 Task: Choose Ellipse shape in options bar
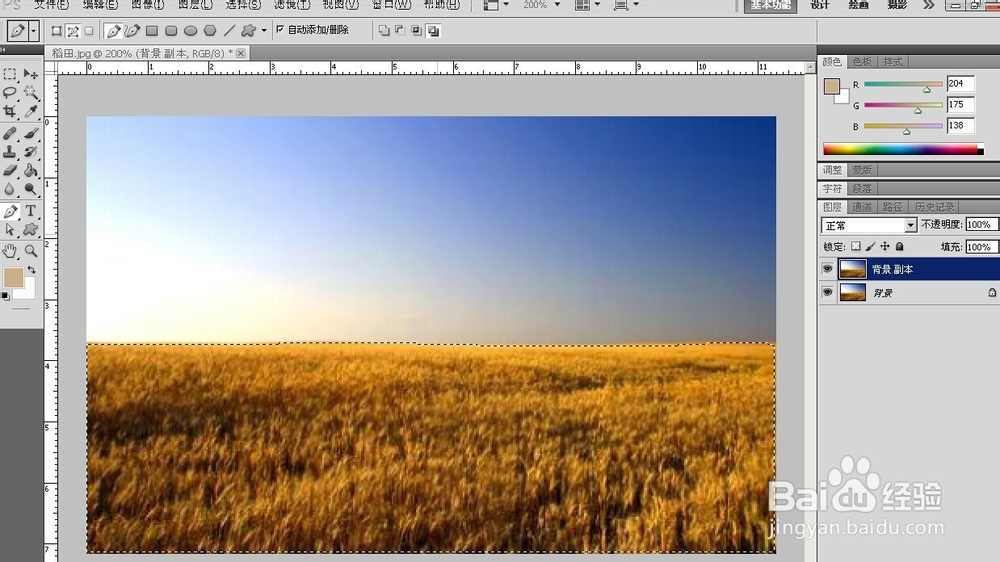coord(190,31)
